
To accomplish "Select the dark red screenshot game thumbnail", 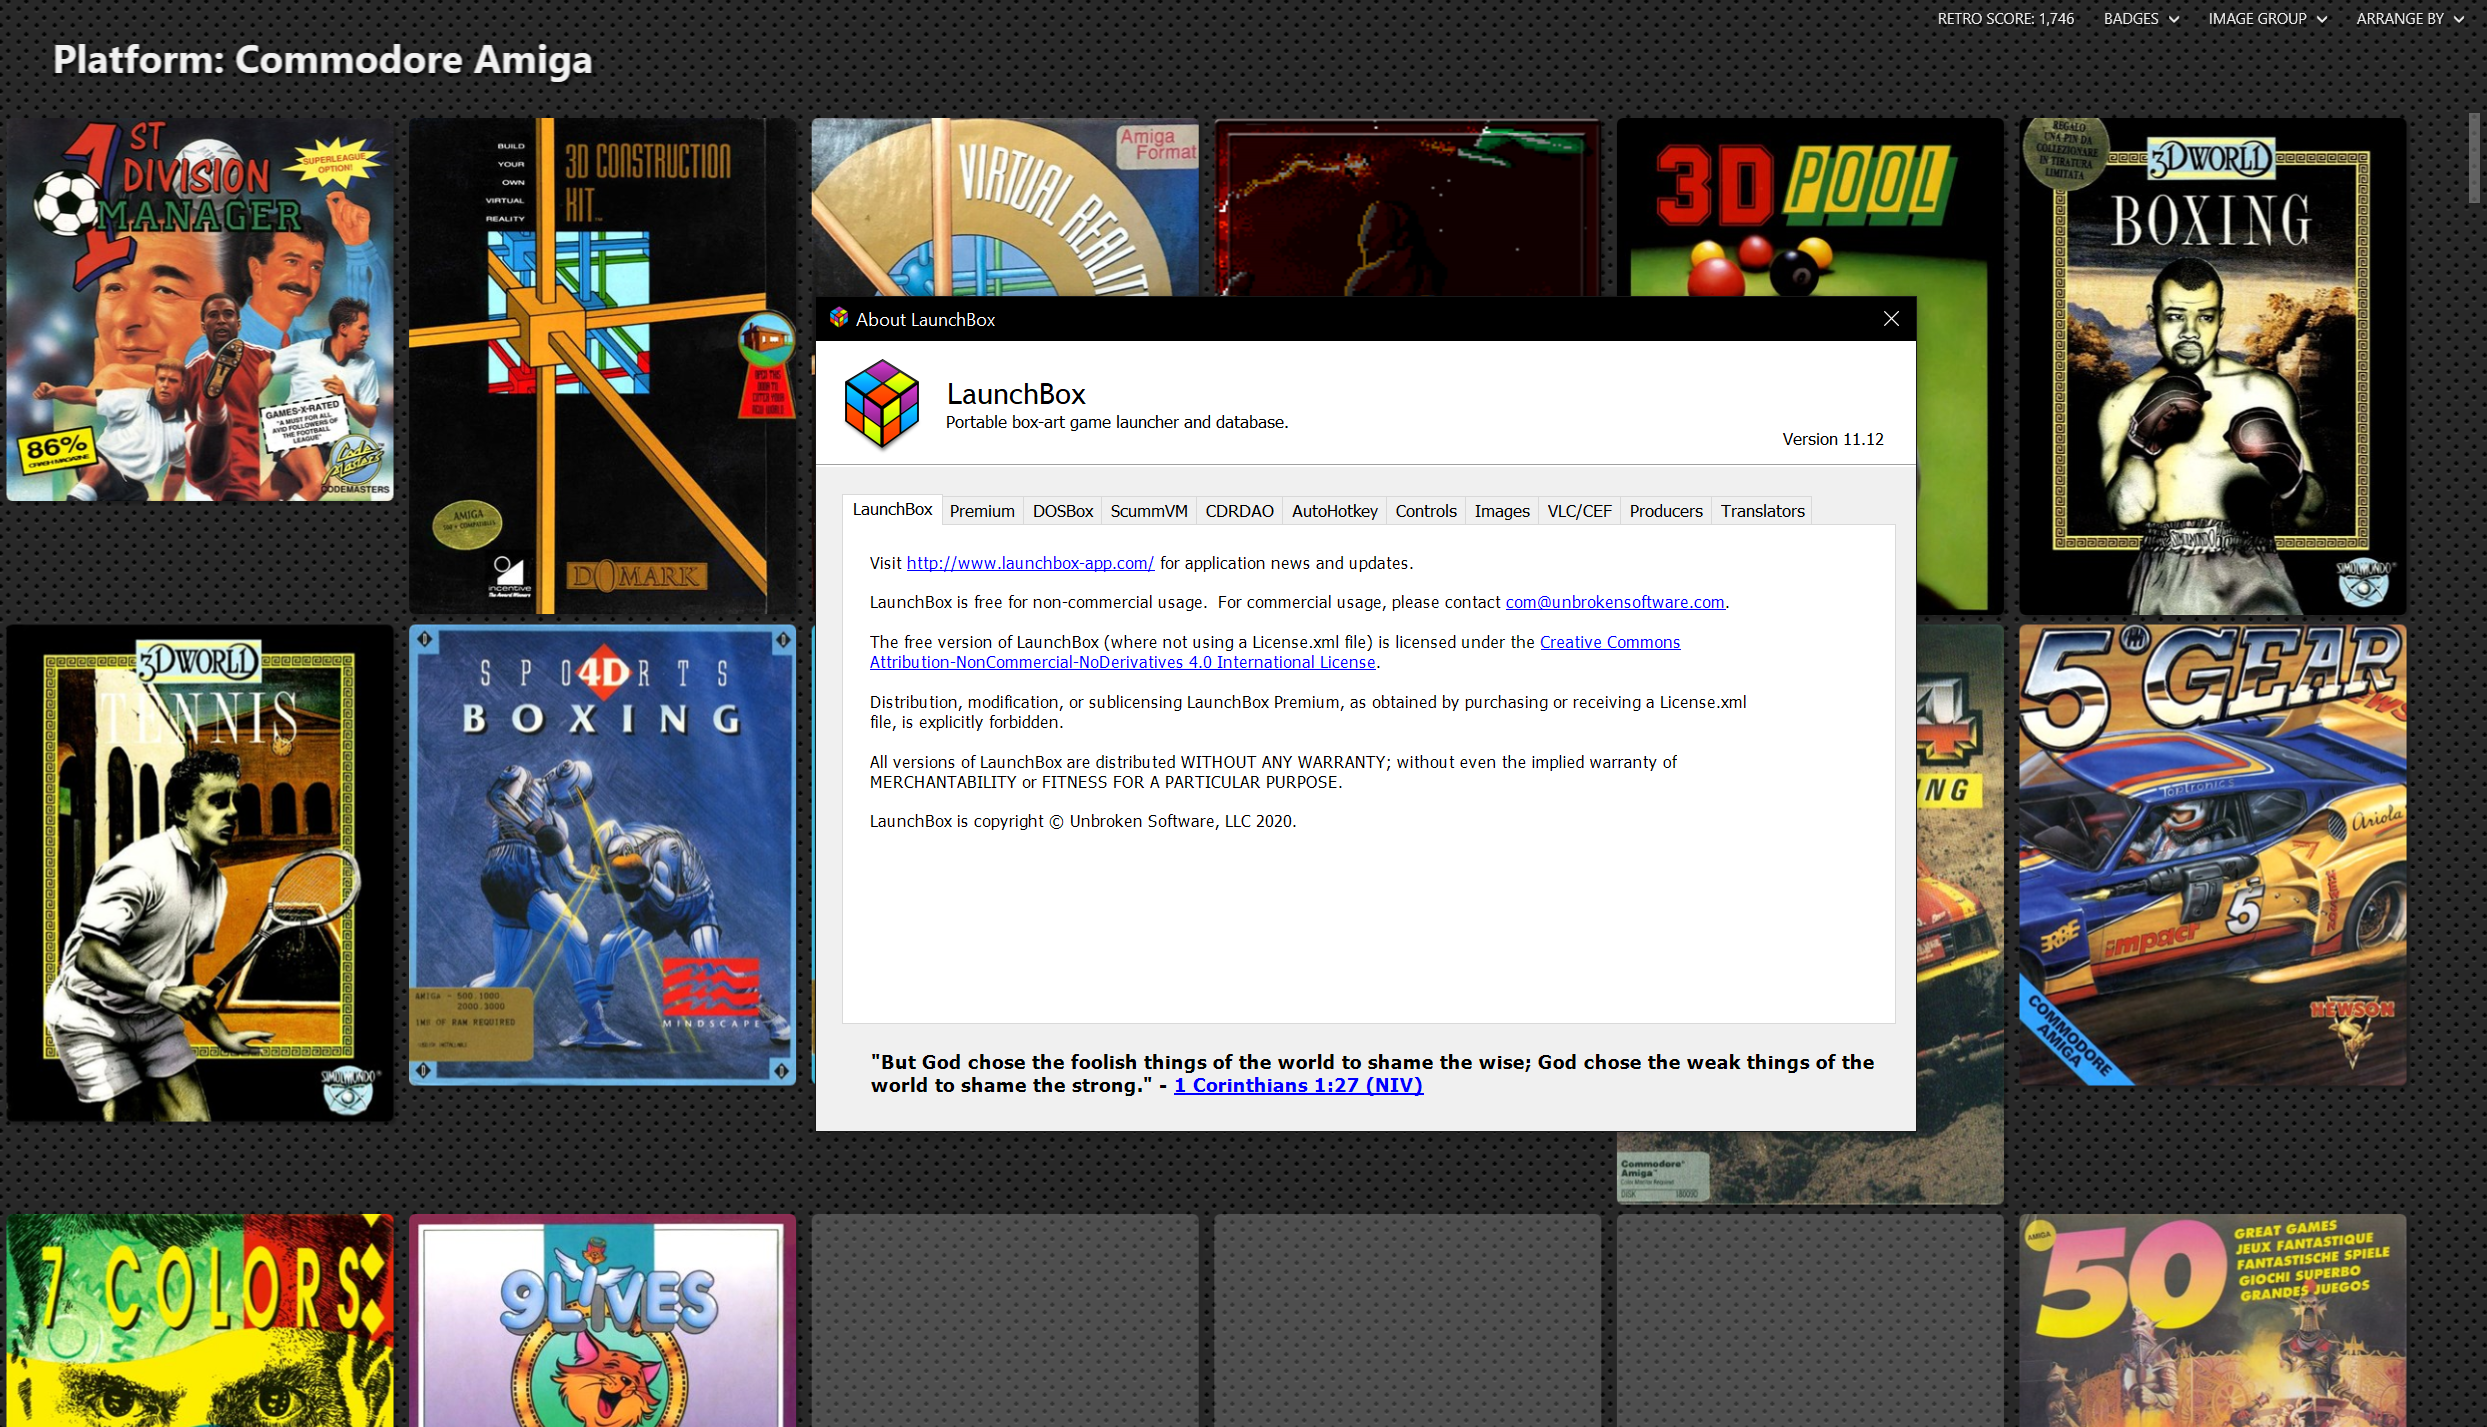I will (x=1407, y=207).
